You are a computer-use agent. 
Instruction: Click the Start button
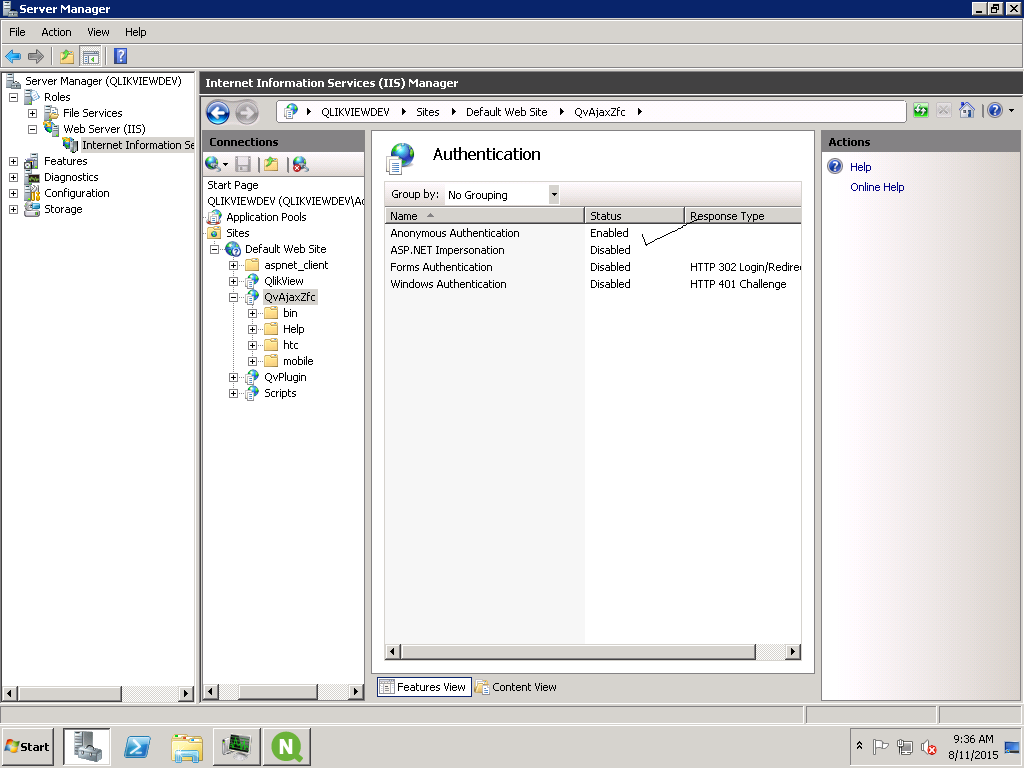click(x=28, y=746)
